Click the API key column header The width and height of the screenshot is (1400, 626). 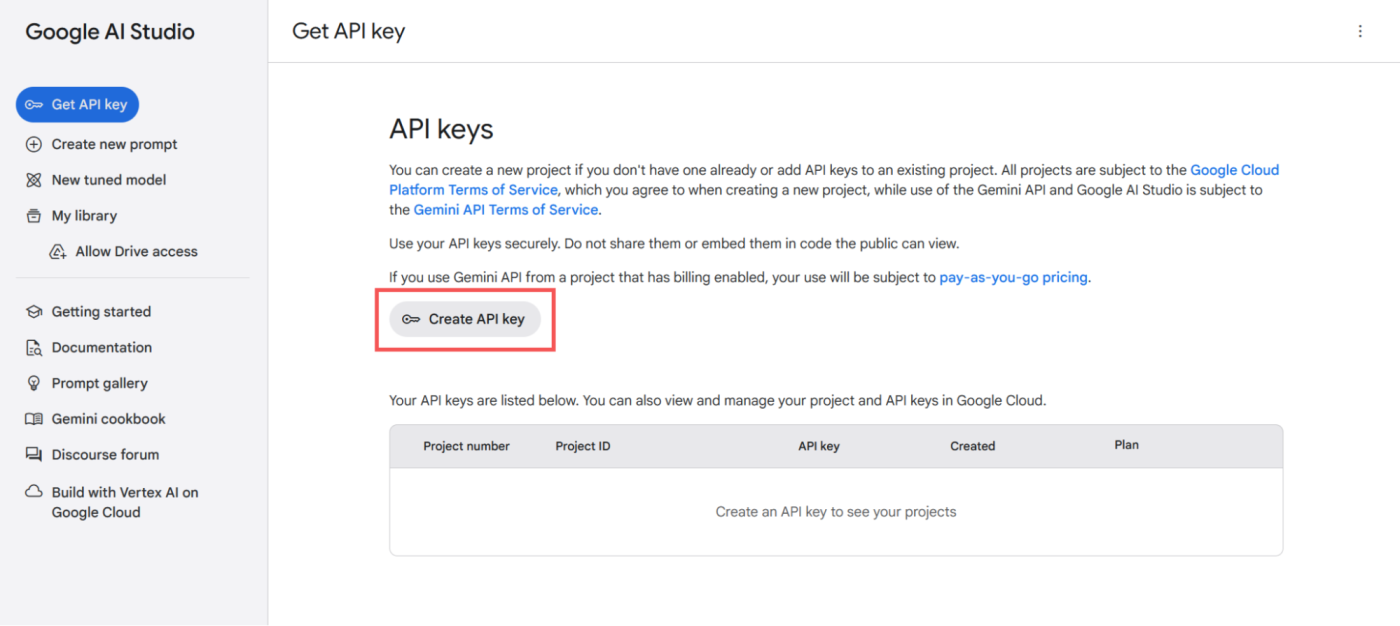[x=819, y=446]
